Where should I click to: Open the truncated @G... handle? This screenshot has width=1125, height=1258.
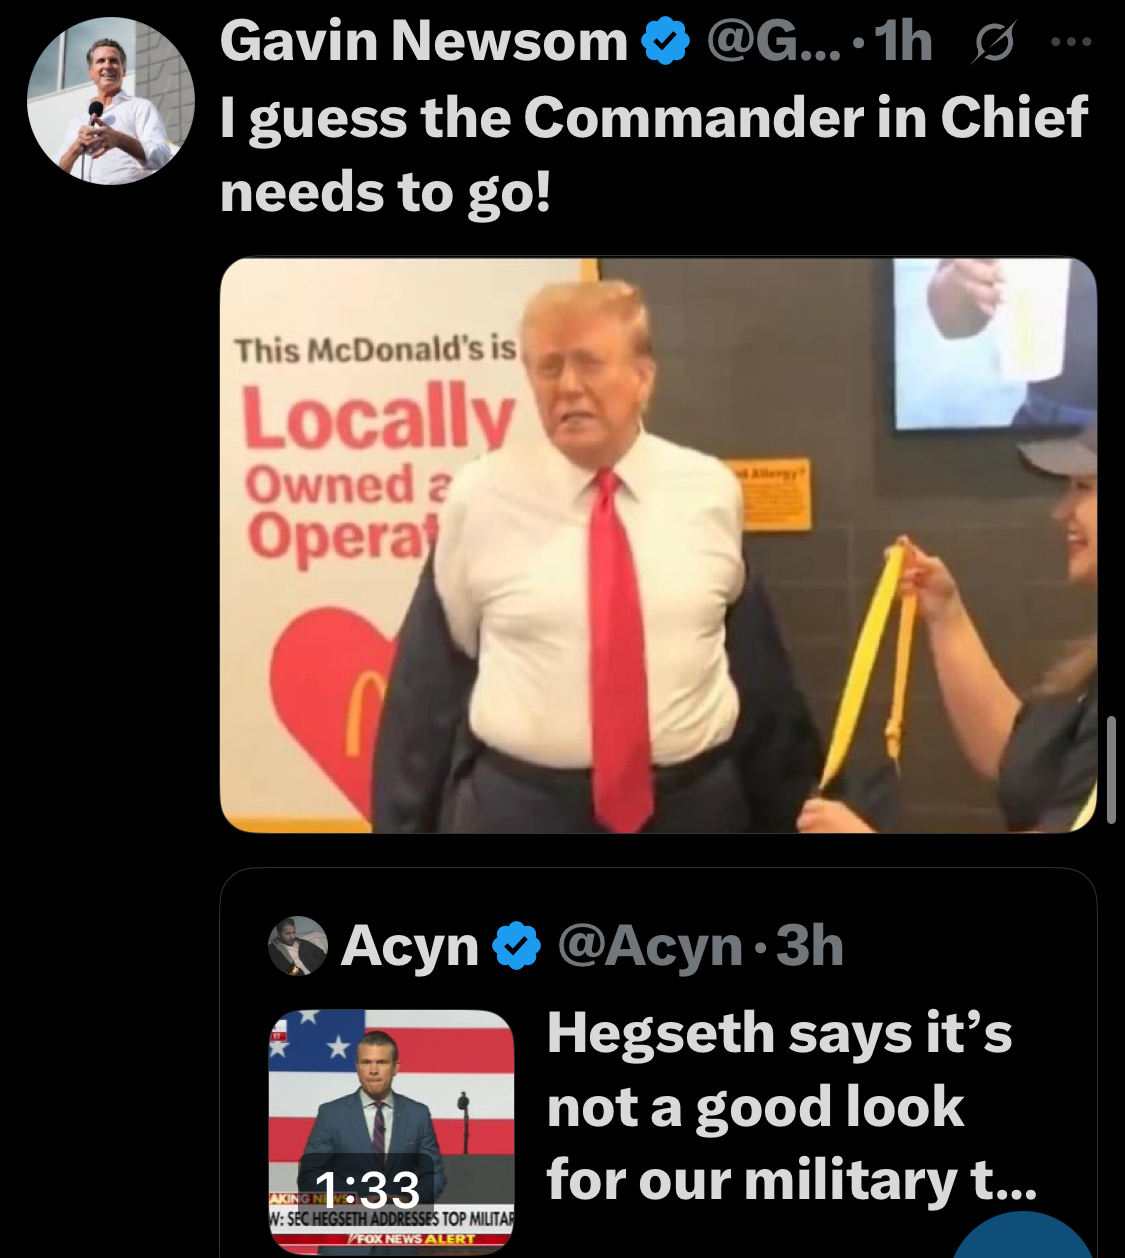[775, 42]
